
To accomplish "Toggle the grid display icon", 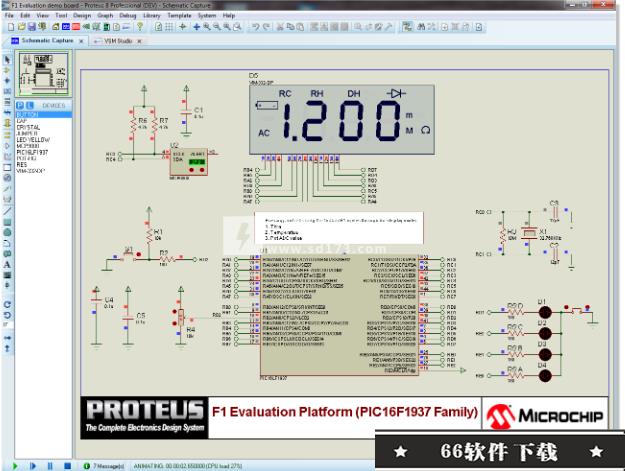I will click(169, 27).
